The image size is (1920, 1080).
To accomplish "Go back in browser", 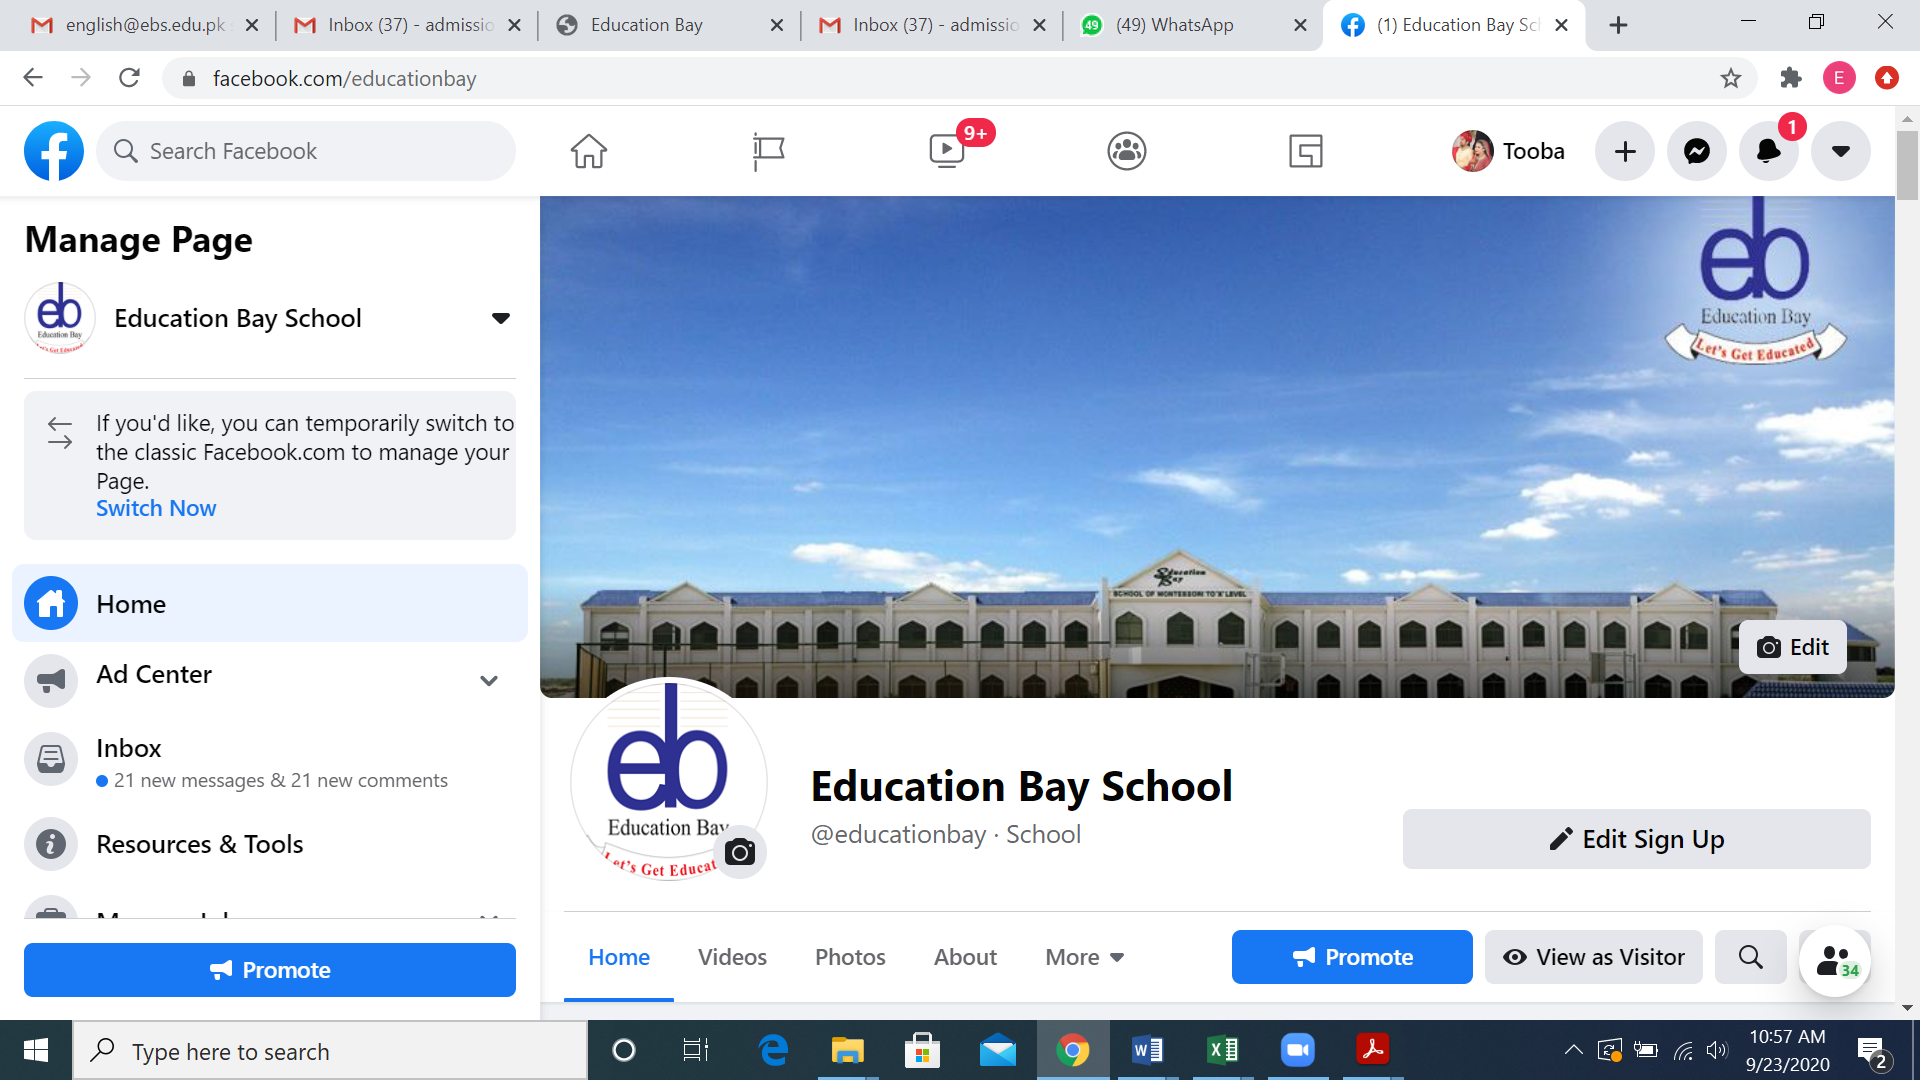I will [x=33, y=78].
